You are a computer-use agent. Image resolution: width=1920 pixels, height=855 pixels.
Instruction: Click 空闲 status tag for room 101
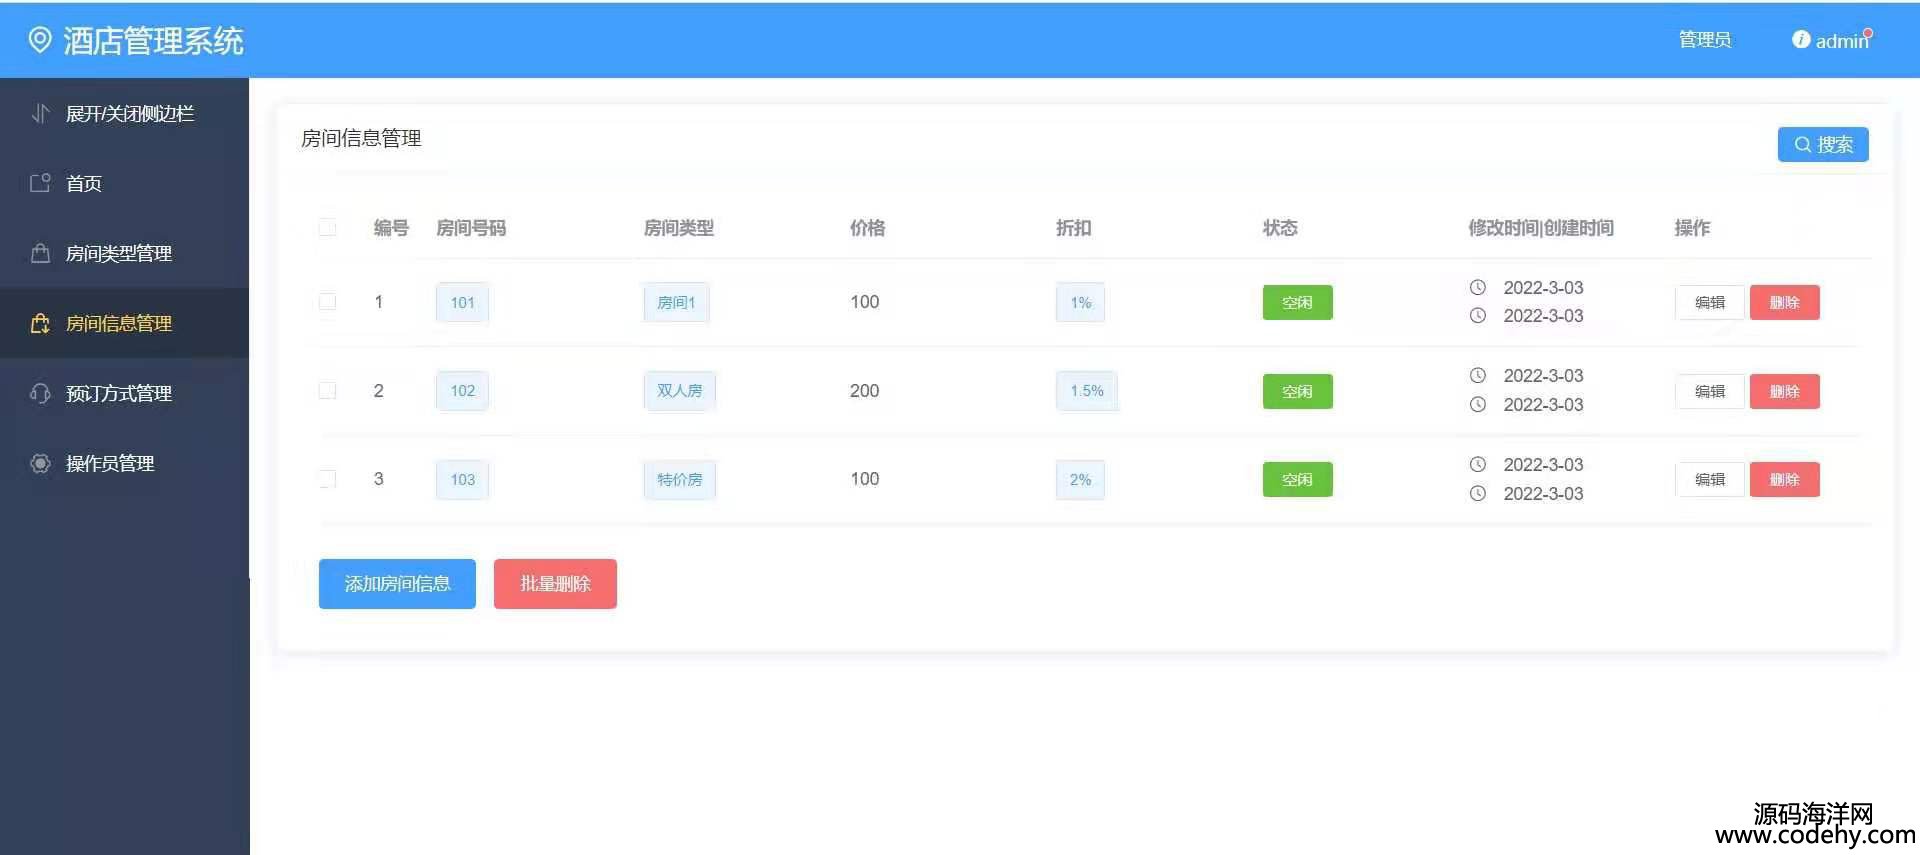coord(1297,302)
